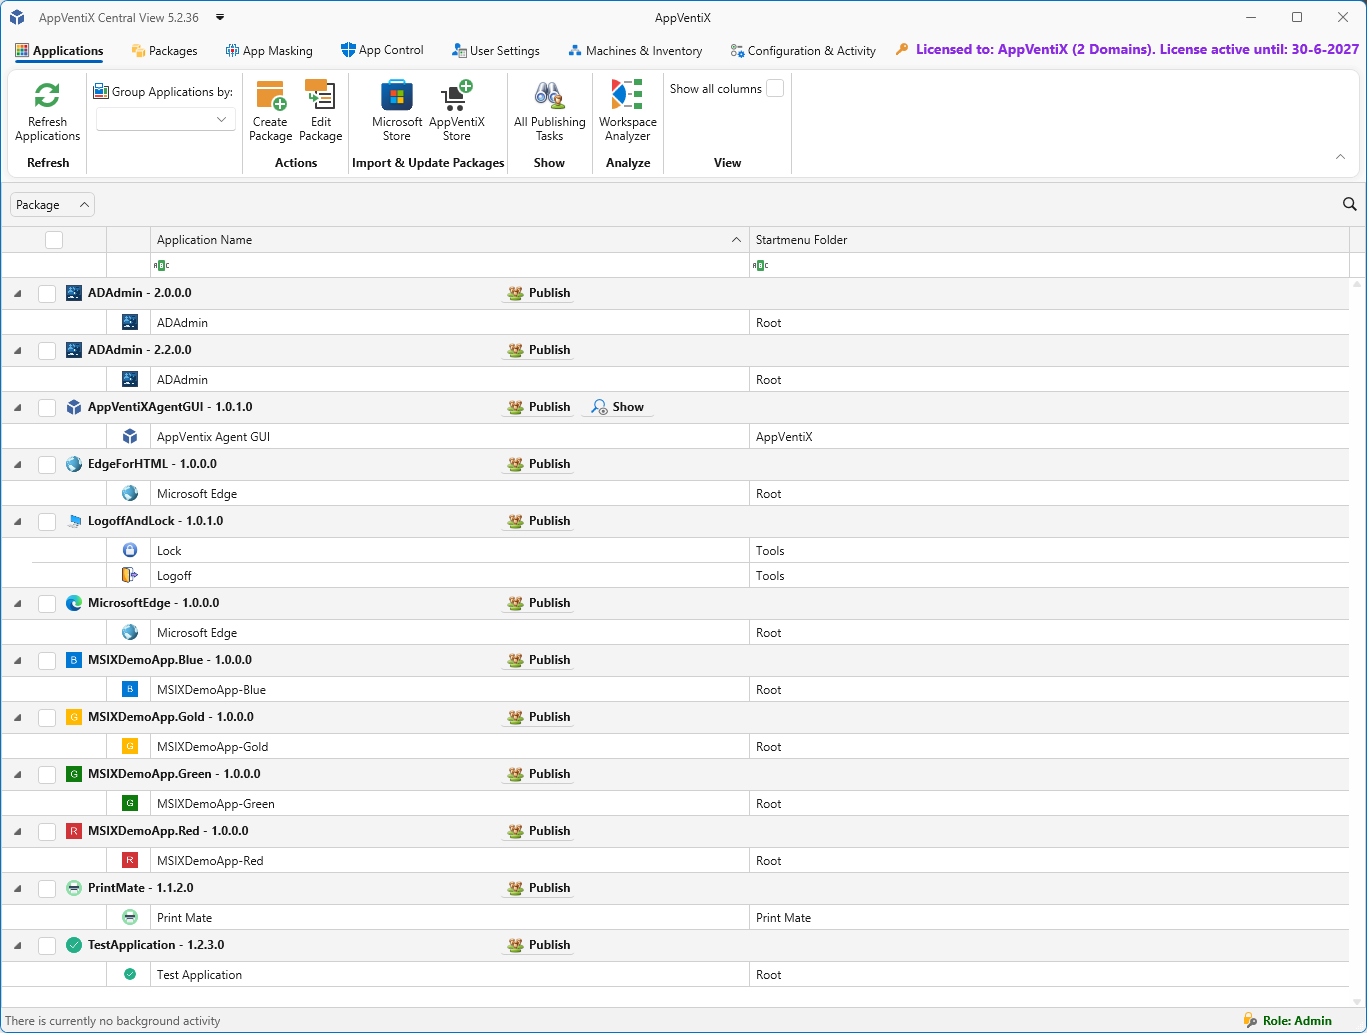The width and height of the screenshot is (1367, 1033).
Task: Enable Show all columns checkbox
Action: [775, 89]
